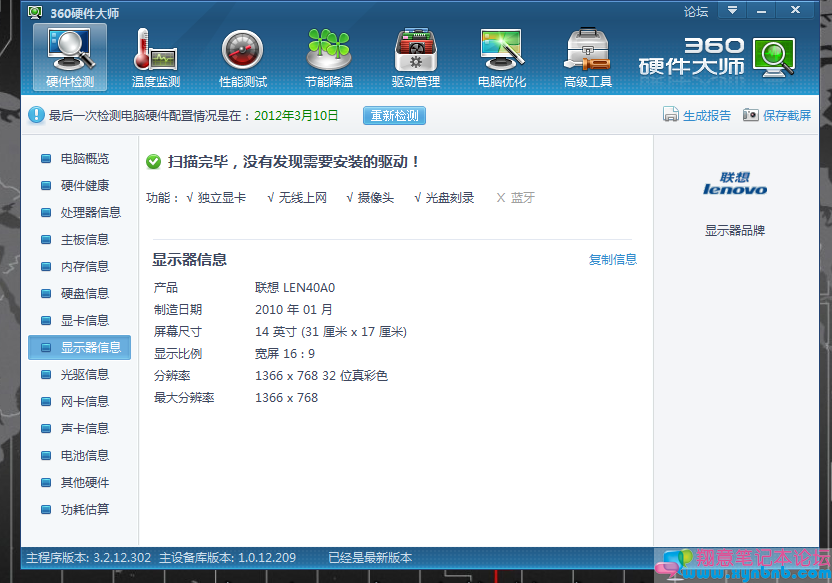Click 保存截屏 to save a screenshot
Image resolution: width=832 pixels, height=583 pixels.
787,115
